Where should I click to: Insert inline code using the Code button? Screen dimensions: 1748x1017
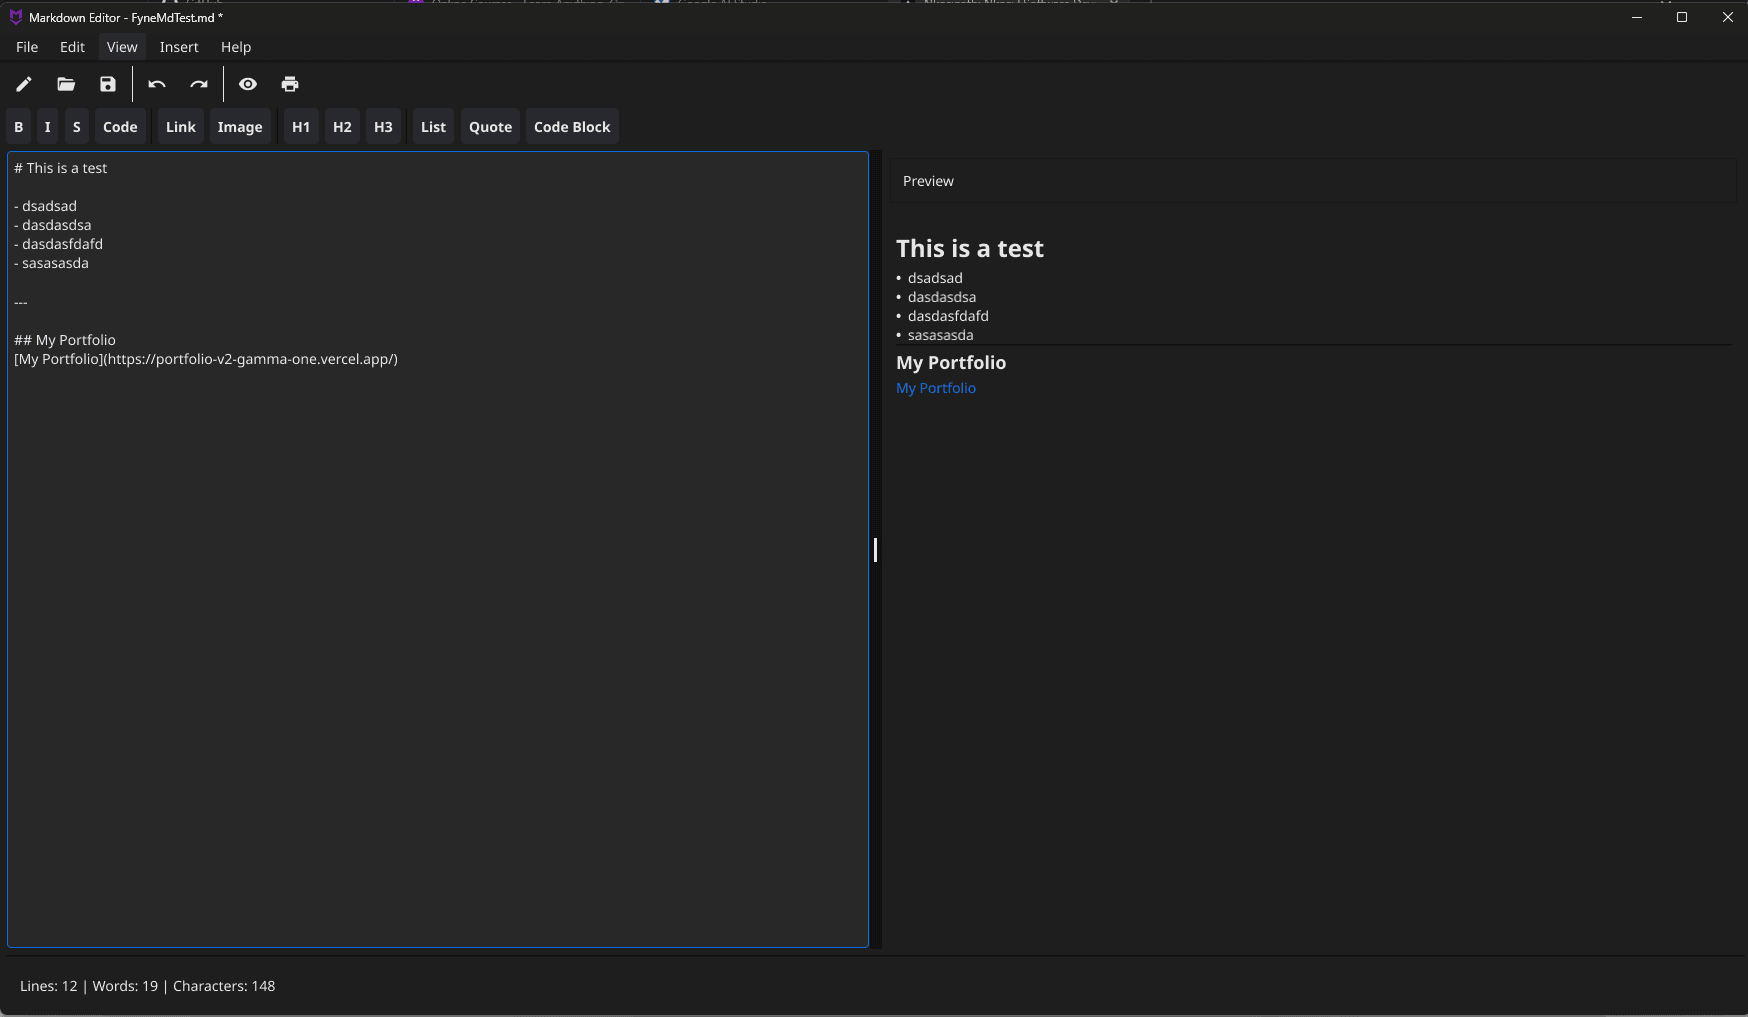120,127
